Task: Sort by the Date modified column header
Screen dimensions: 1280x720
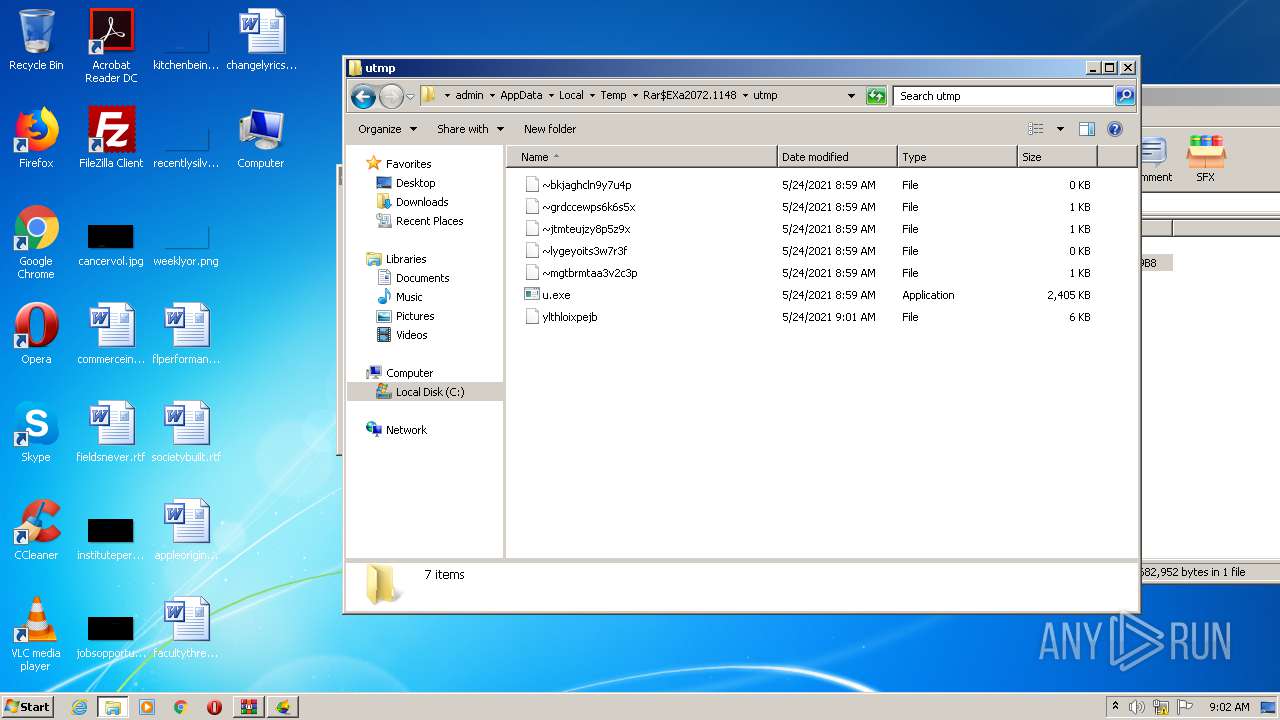Action: pyautogui.click(x=837, y=157)
